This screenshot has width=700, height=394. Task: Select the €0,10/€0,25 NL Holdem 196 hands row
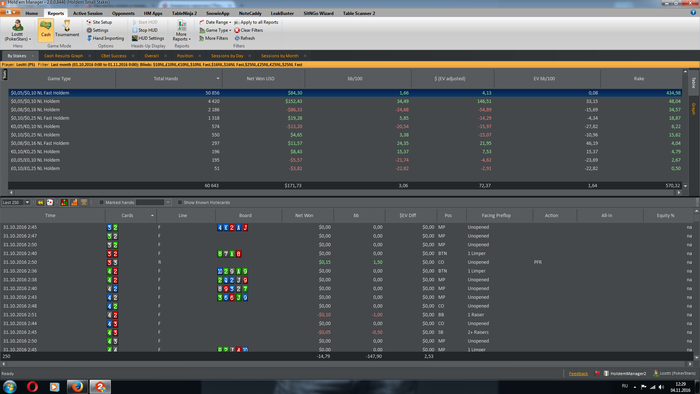point(345,152)
